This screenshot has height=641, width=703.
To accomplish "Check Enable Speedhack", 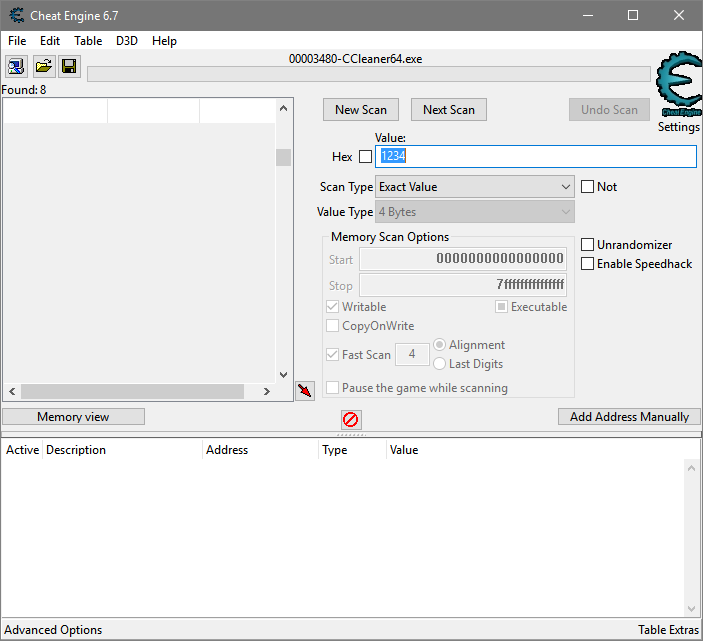I will click(x=588, y=264).
